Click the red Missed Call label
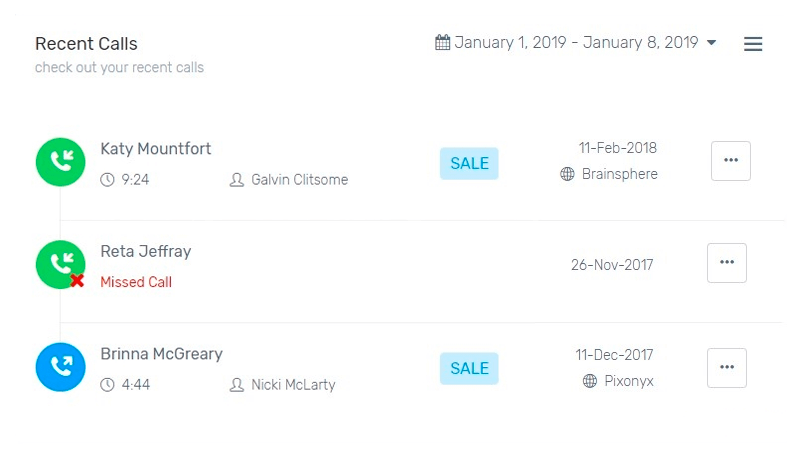The height and width of the screenshot is (458, 800). [136, 282]
